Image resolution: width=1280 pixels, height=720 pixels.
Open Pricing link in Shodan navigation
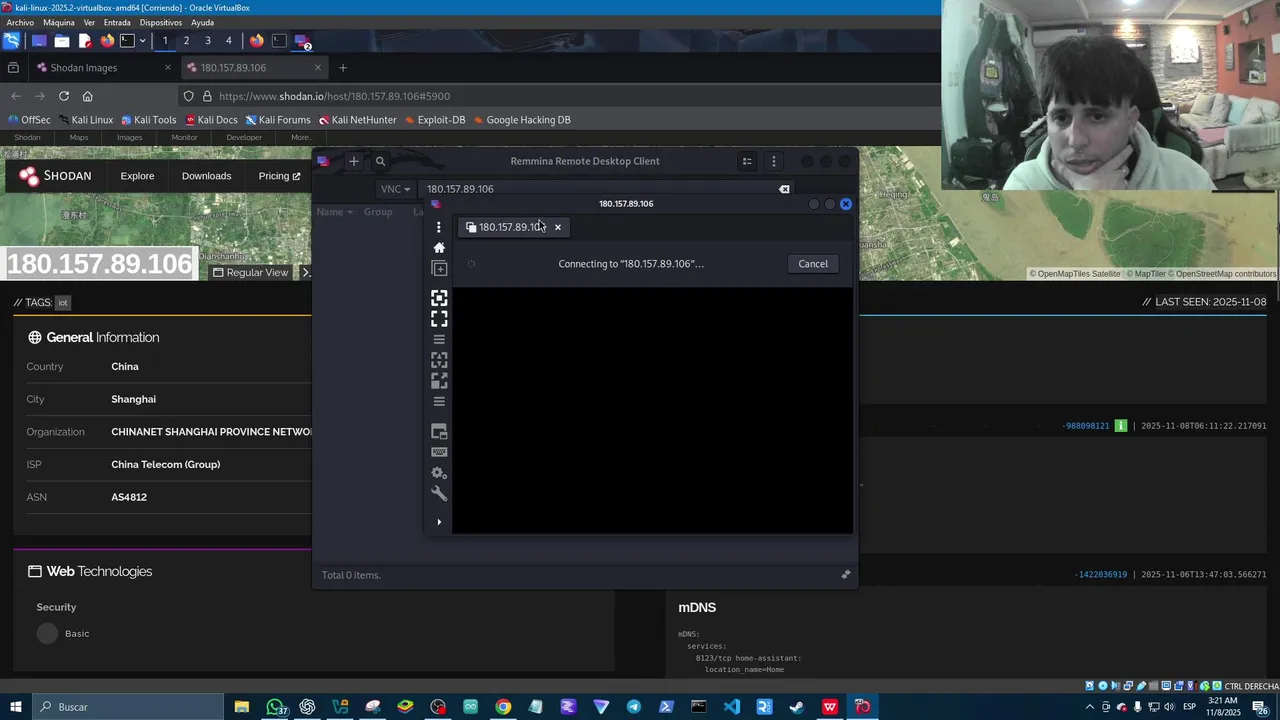pyautogui.click(x=279, y=176)
